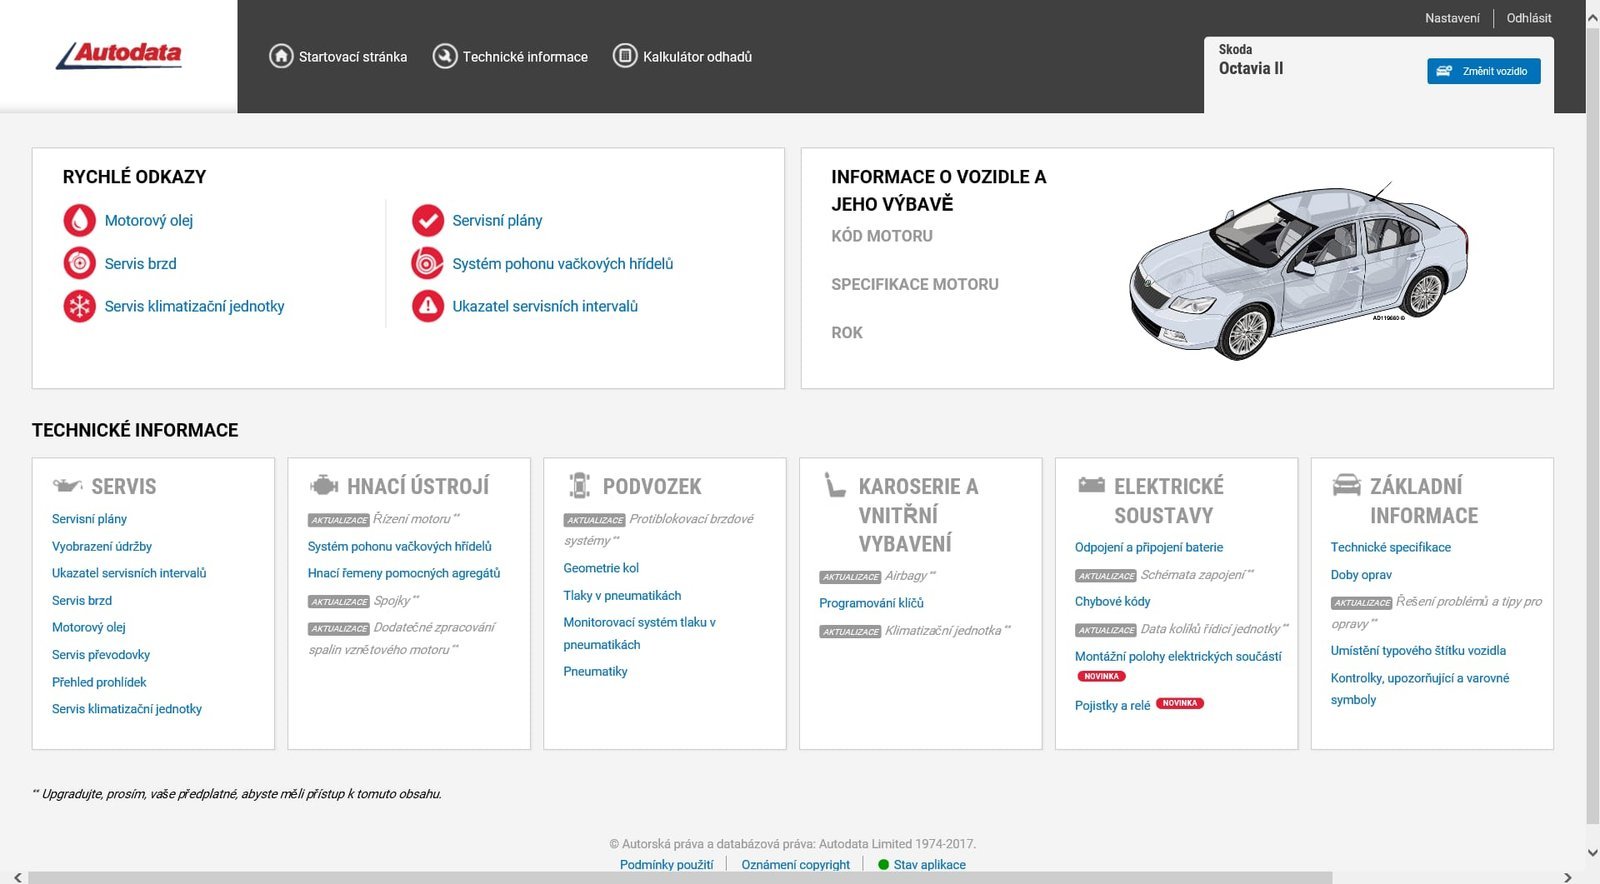Open Tlaky v pneumatikách link
Screen dimensions: 1600x884
coord(622,595)
